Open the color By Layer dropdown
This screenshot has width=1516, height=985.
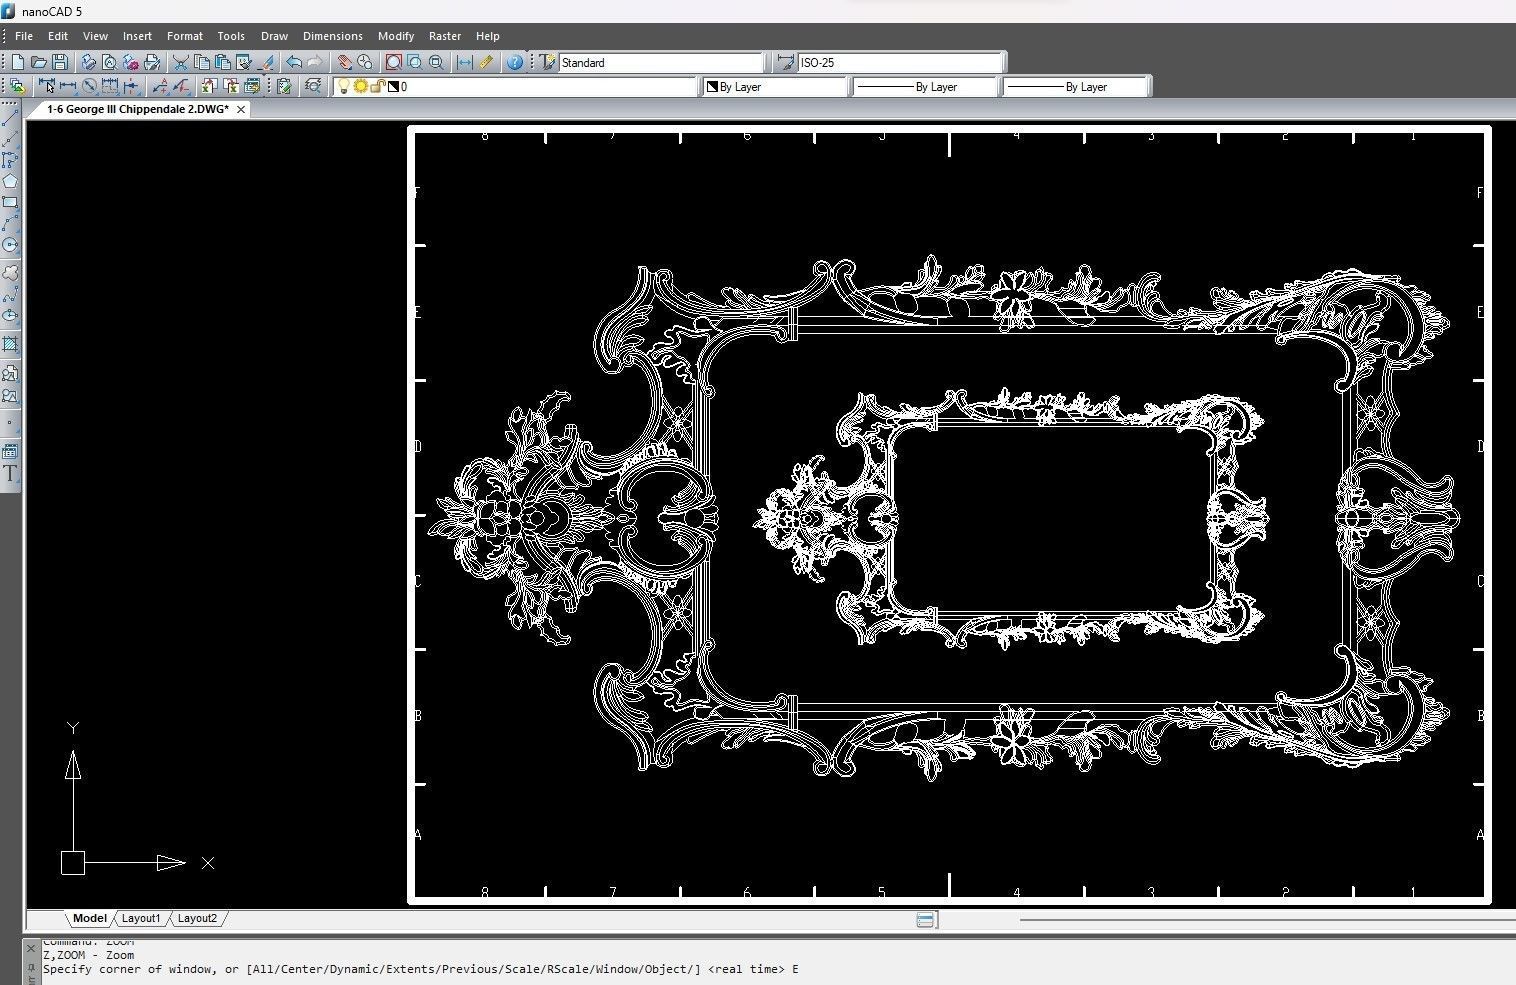coord(776,87)
